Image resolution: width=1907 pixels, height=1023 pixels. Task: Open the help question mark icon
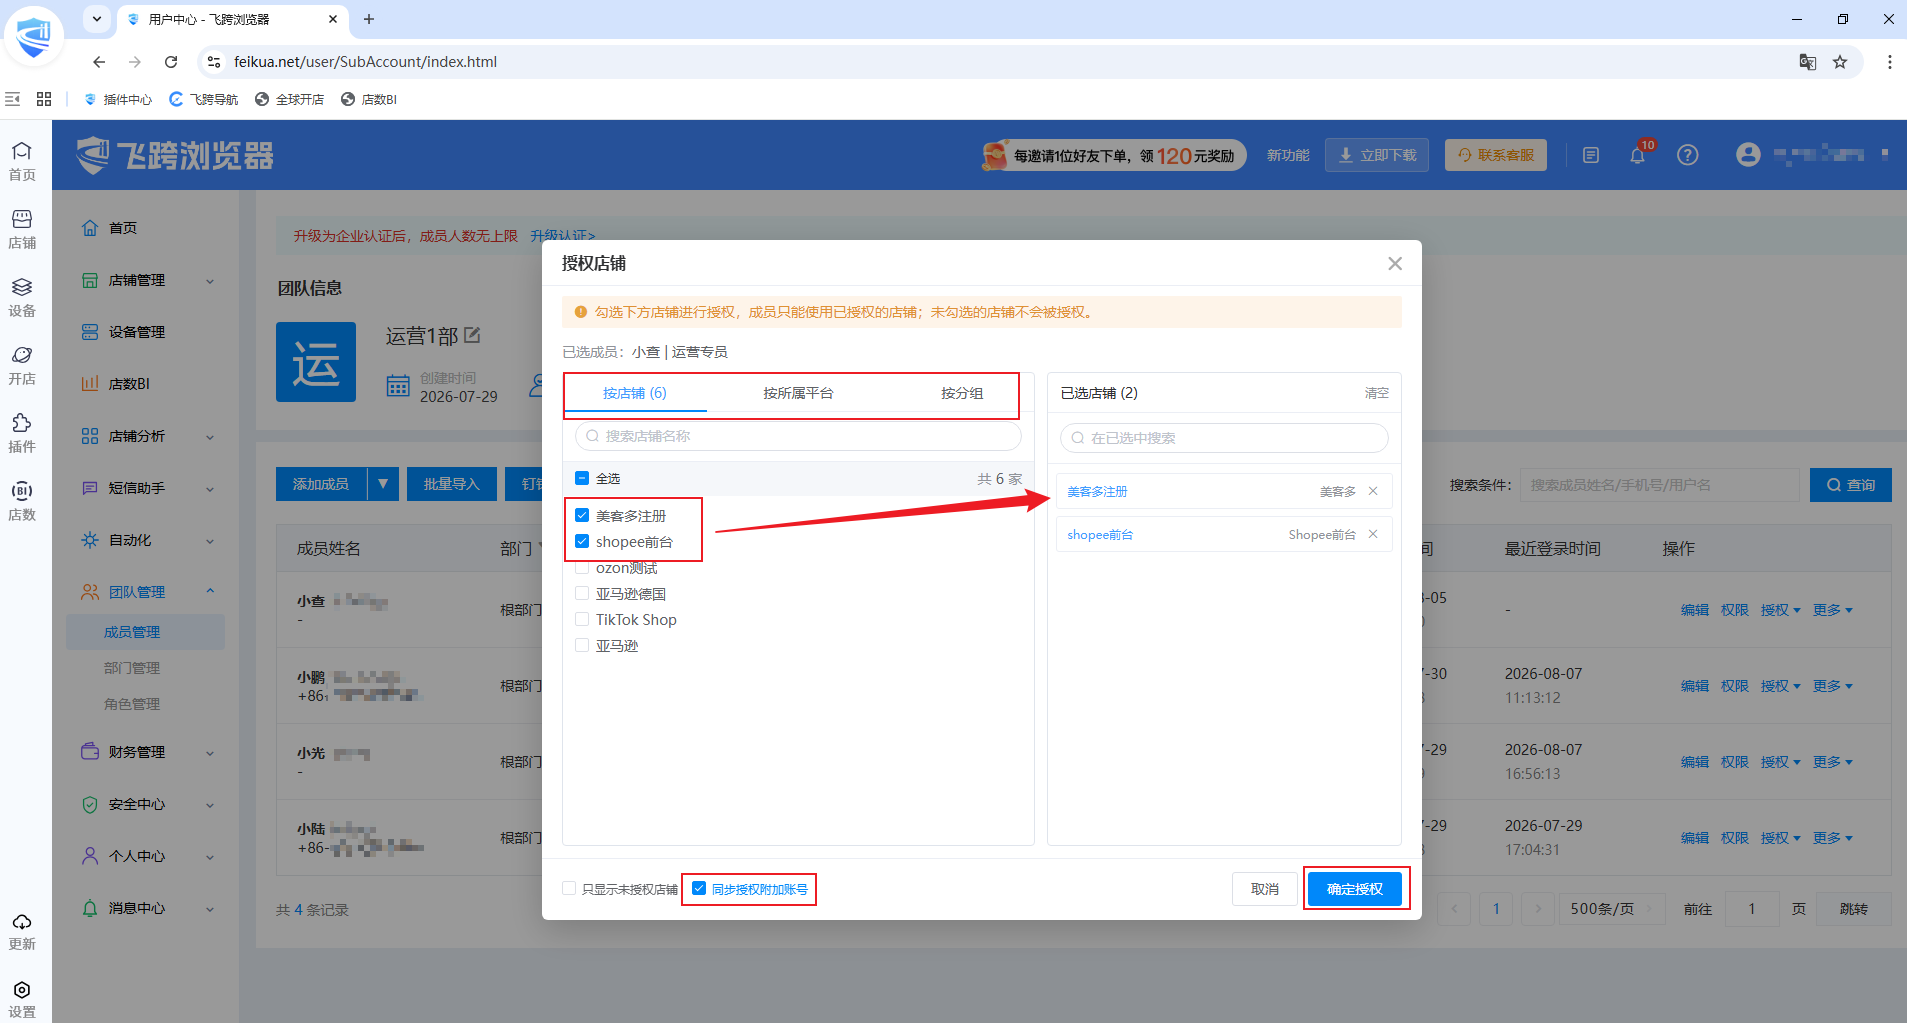1688,155
